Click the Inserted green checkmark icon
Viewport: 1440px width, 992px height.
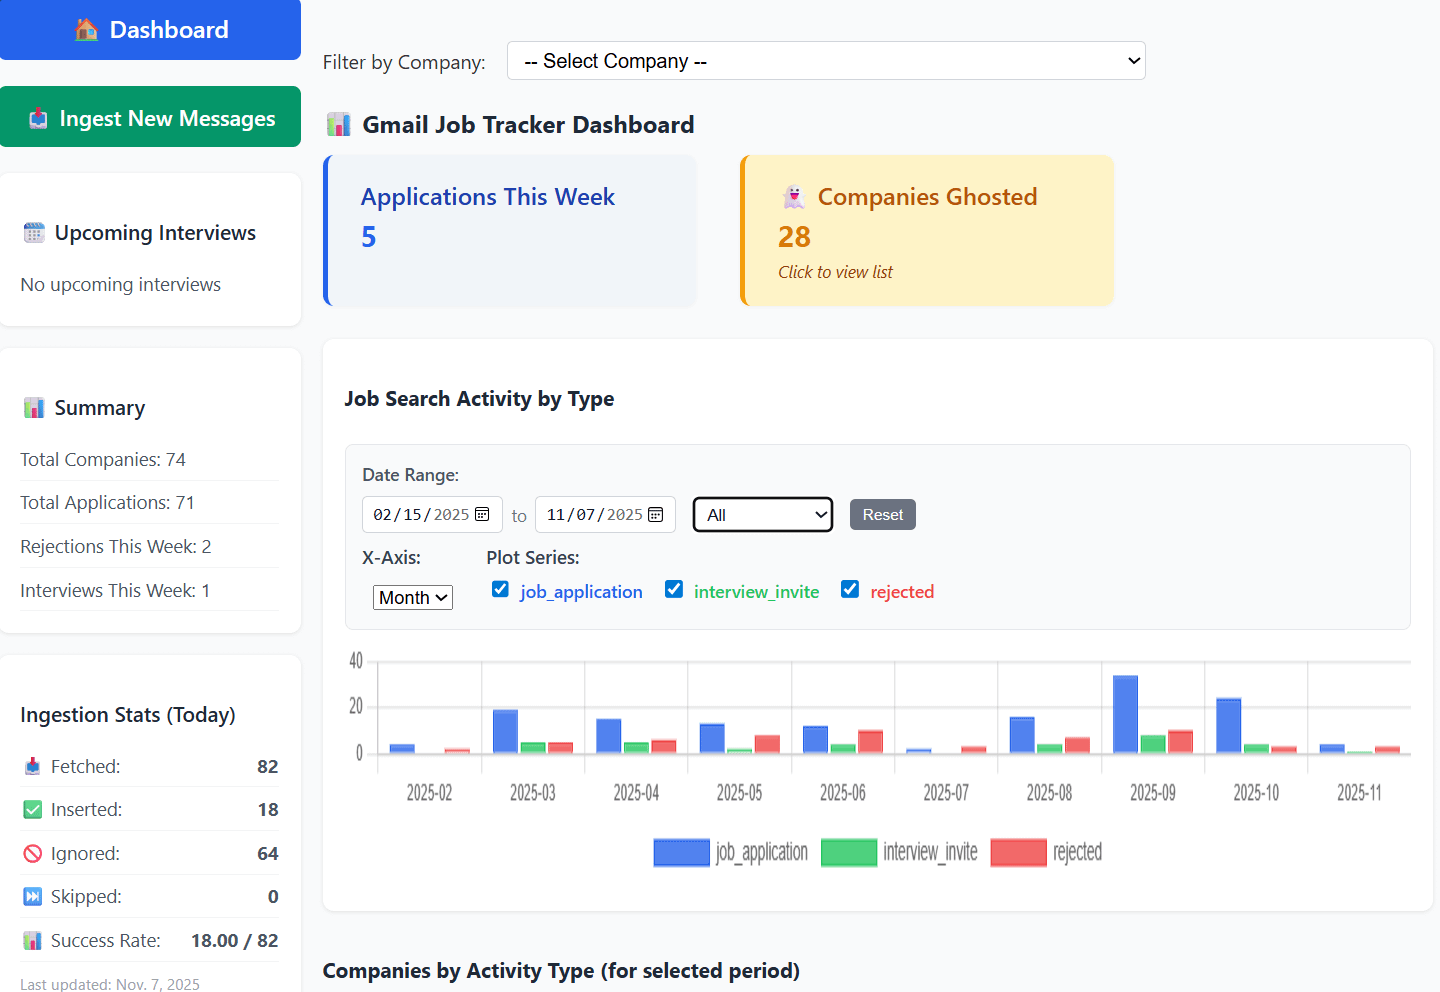32,810
